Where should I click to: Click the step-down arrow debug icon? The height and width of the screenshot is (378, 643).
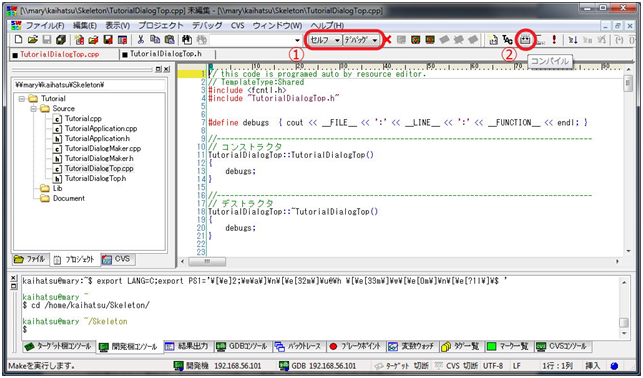coord(573,40)
